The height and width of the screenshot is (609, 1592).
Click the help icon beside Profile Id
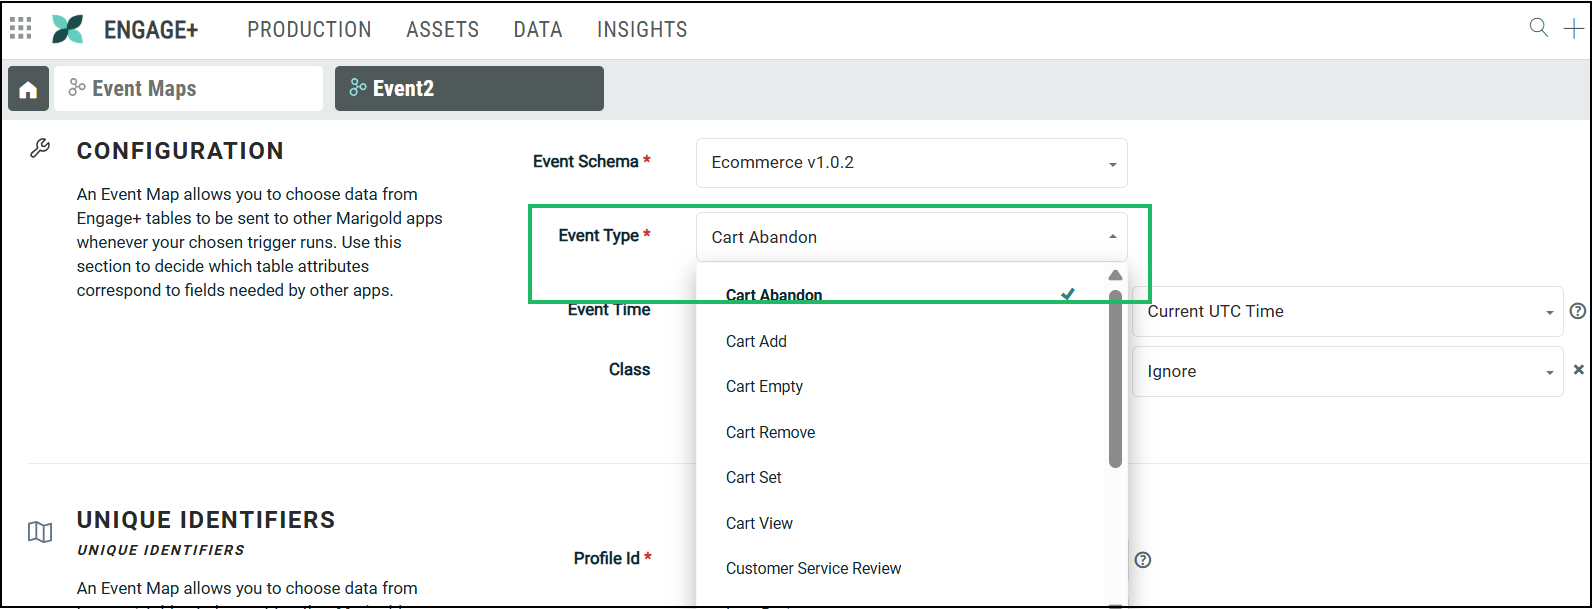point(1143,560)
